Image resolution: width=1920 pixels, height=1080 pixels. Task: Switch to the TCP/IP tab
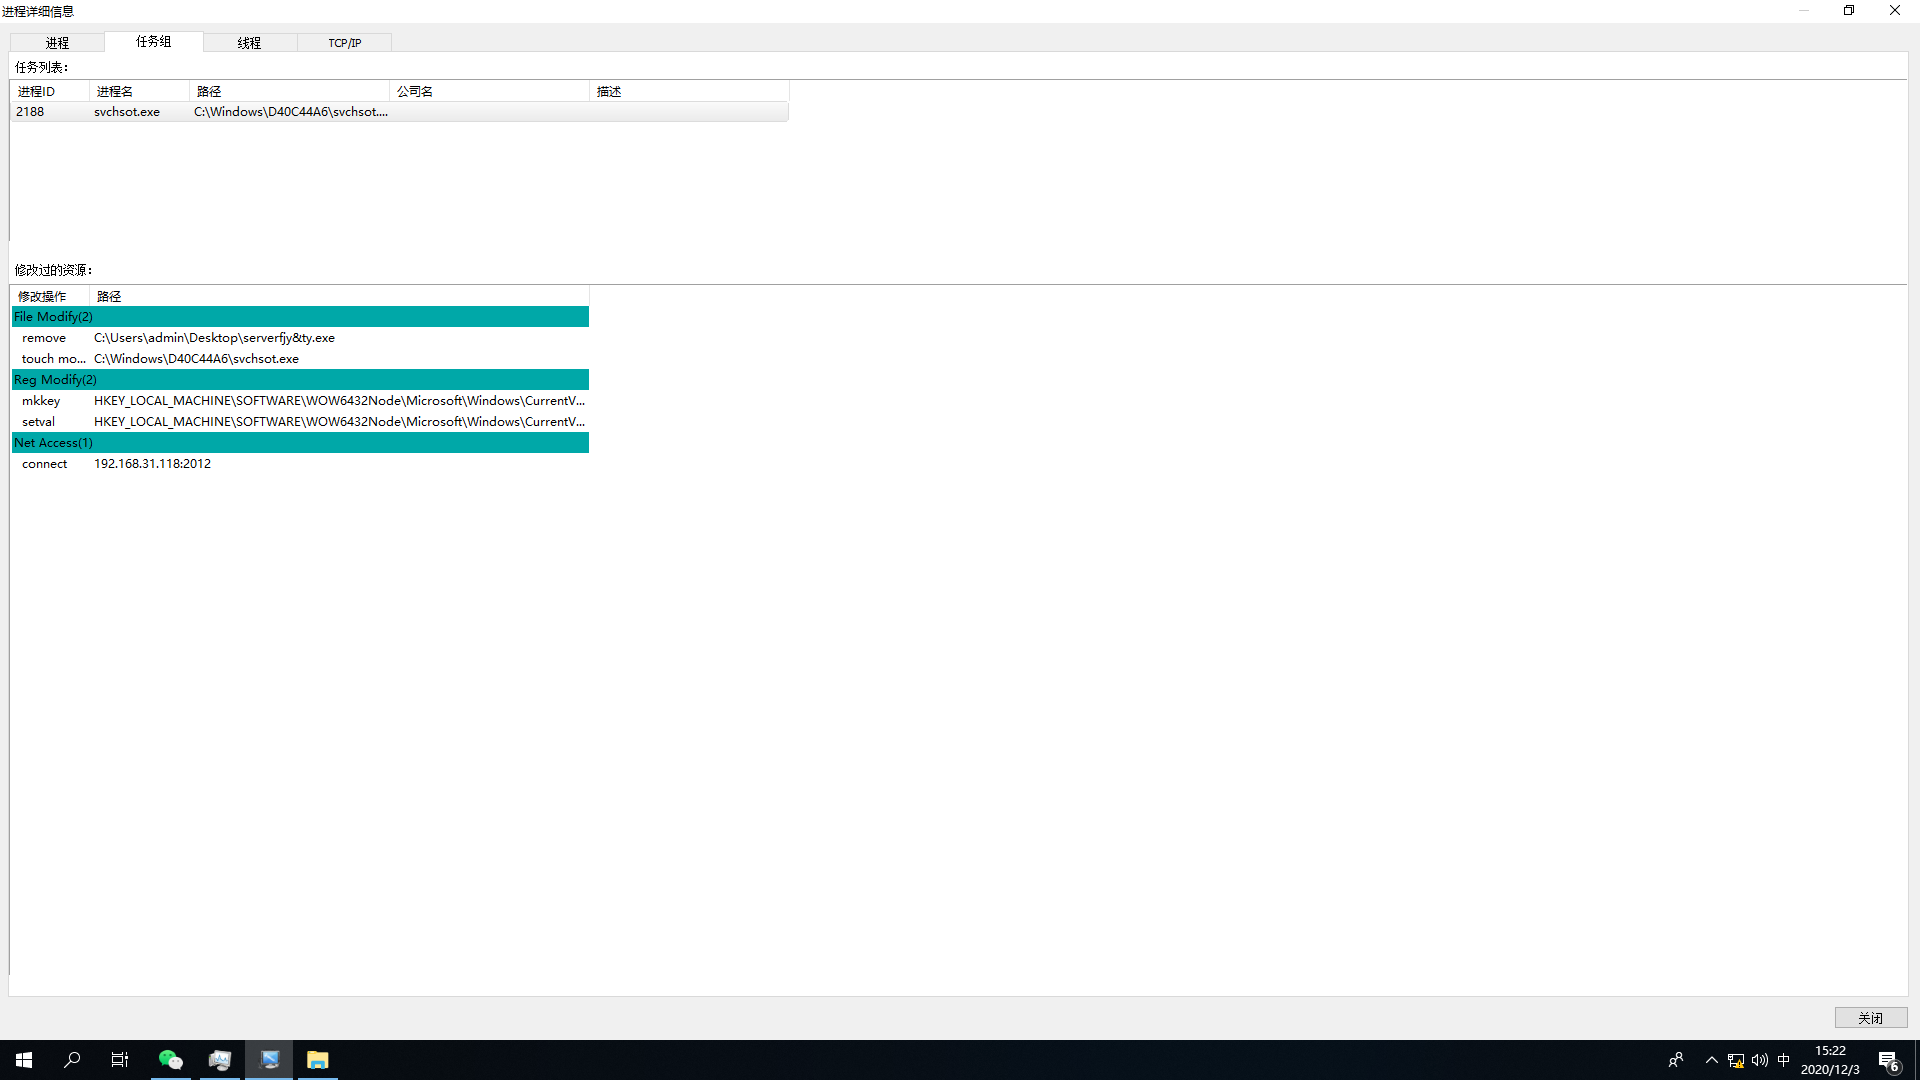(x=344, y=43)
